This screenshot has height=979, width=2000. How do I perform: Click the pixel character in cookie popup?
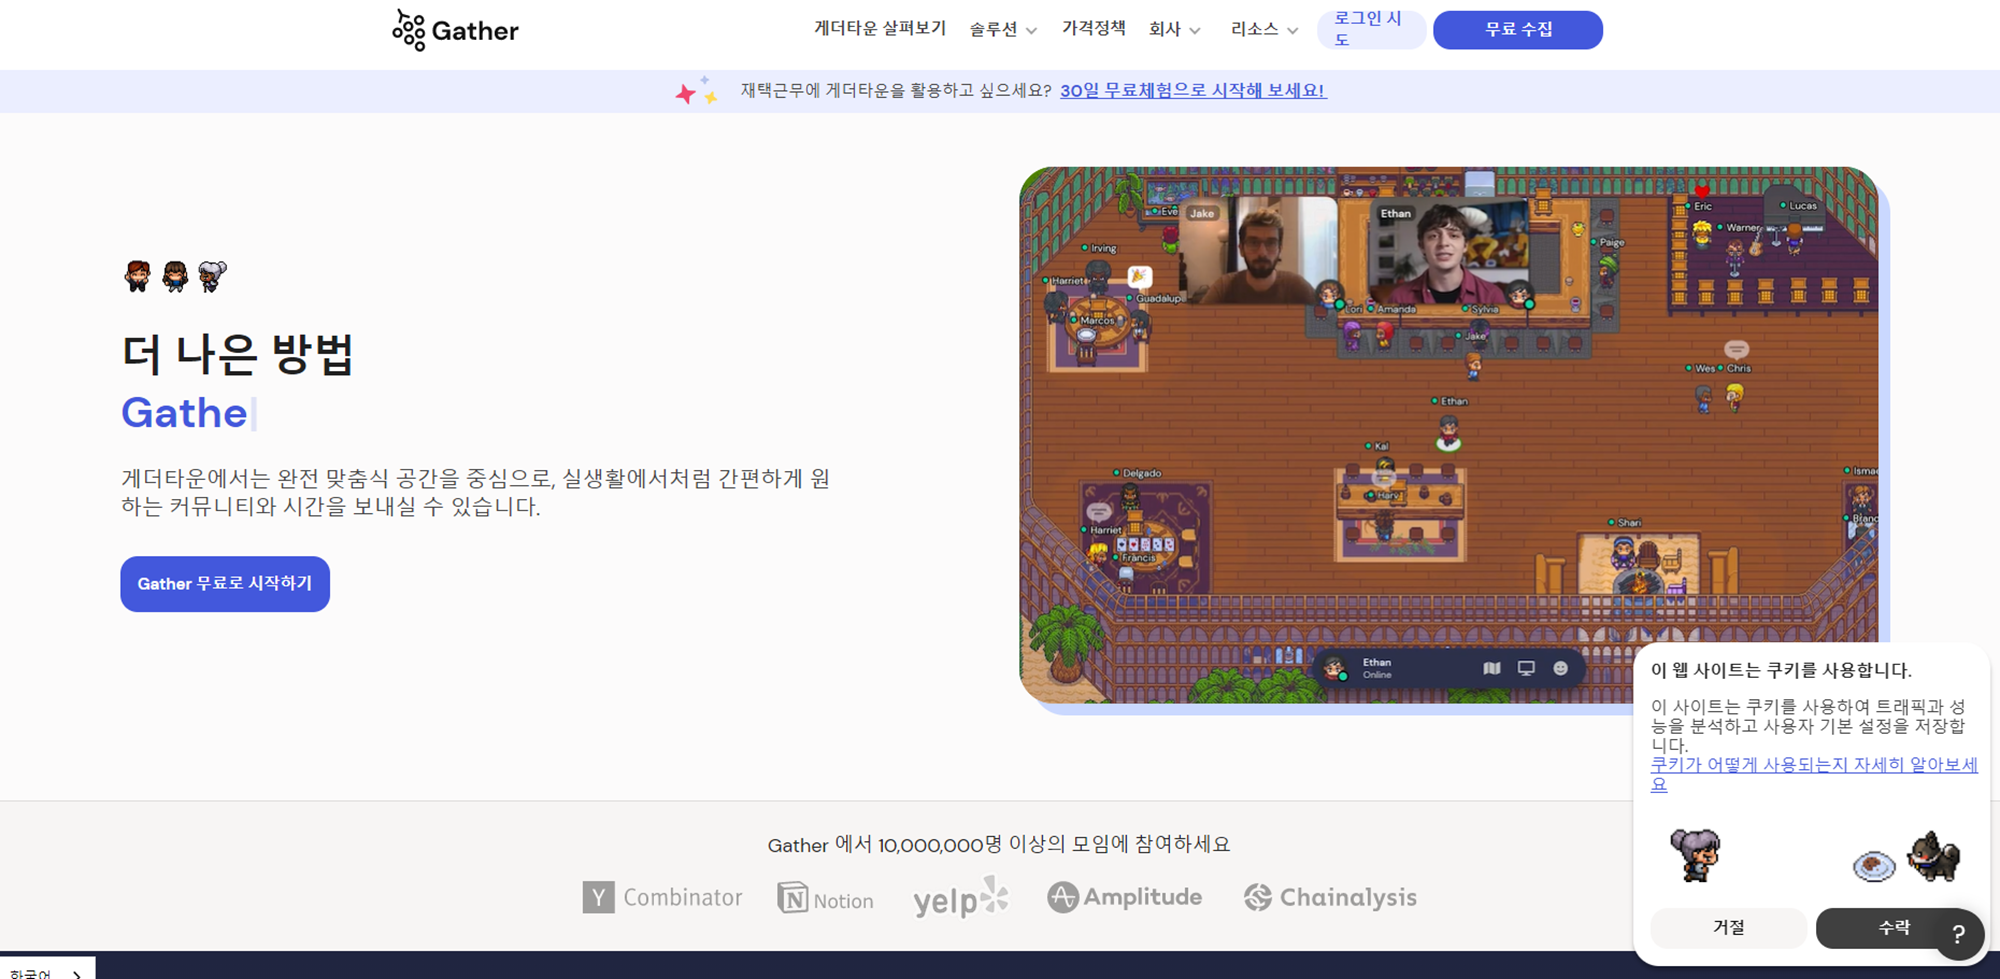point(1695,855)
